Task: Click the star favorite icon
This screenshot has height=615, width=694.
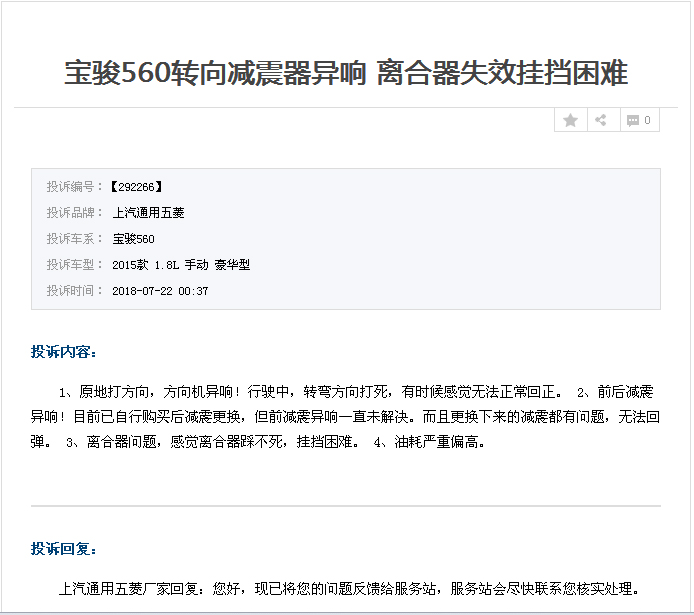Action: click(571, 120)
